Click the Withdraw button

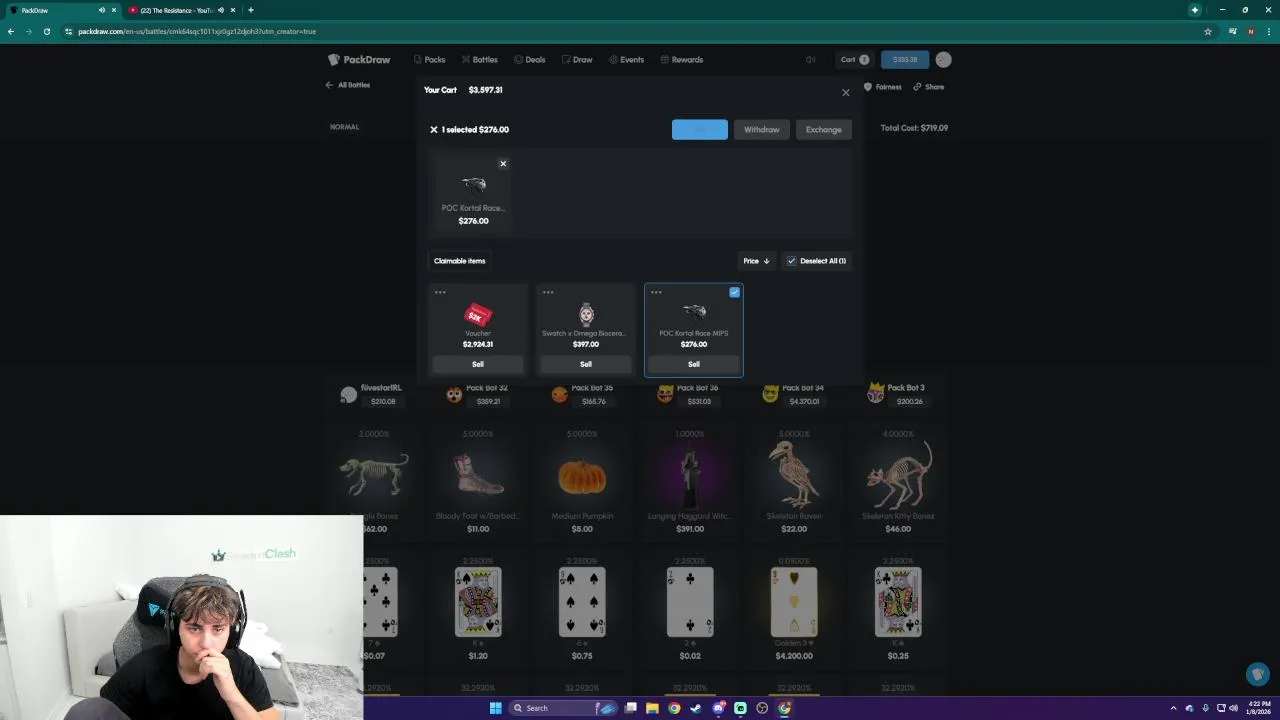[762, 130]
